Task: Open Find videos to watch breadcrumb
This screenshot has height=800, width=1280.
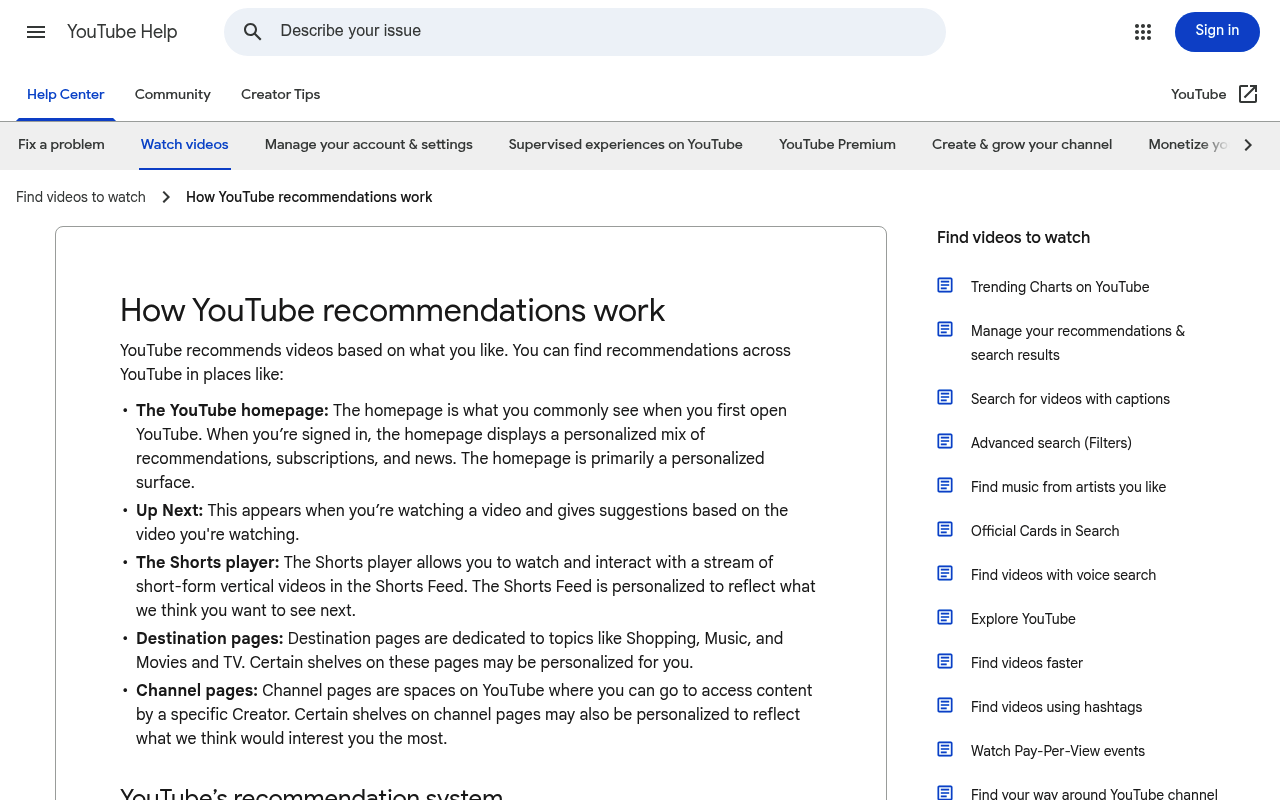Action: [x=81, y=197]
